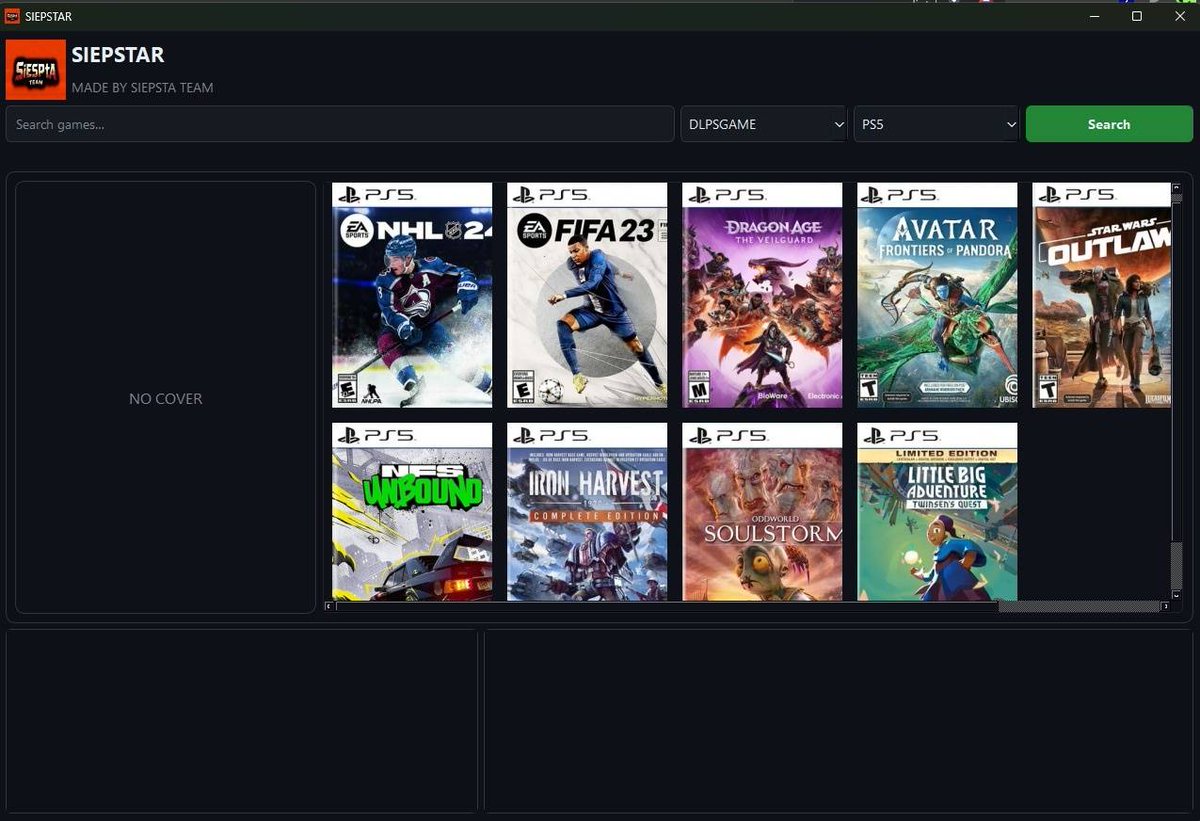Screen dimensions: 1200x821
Task: Open the PS5 platform dropdown
Action: (936, 124)
